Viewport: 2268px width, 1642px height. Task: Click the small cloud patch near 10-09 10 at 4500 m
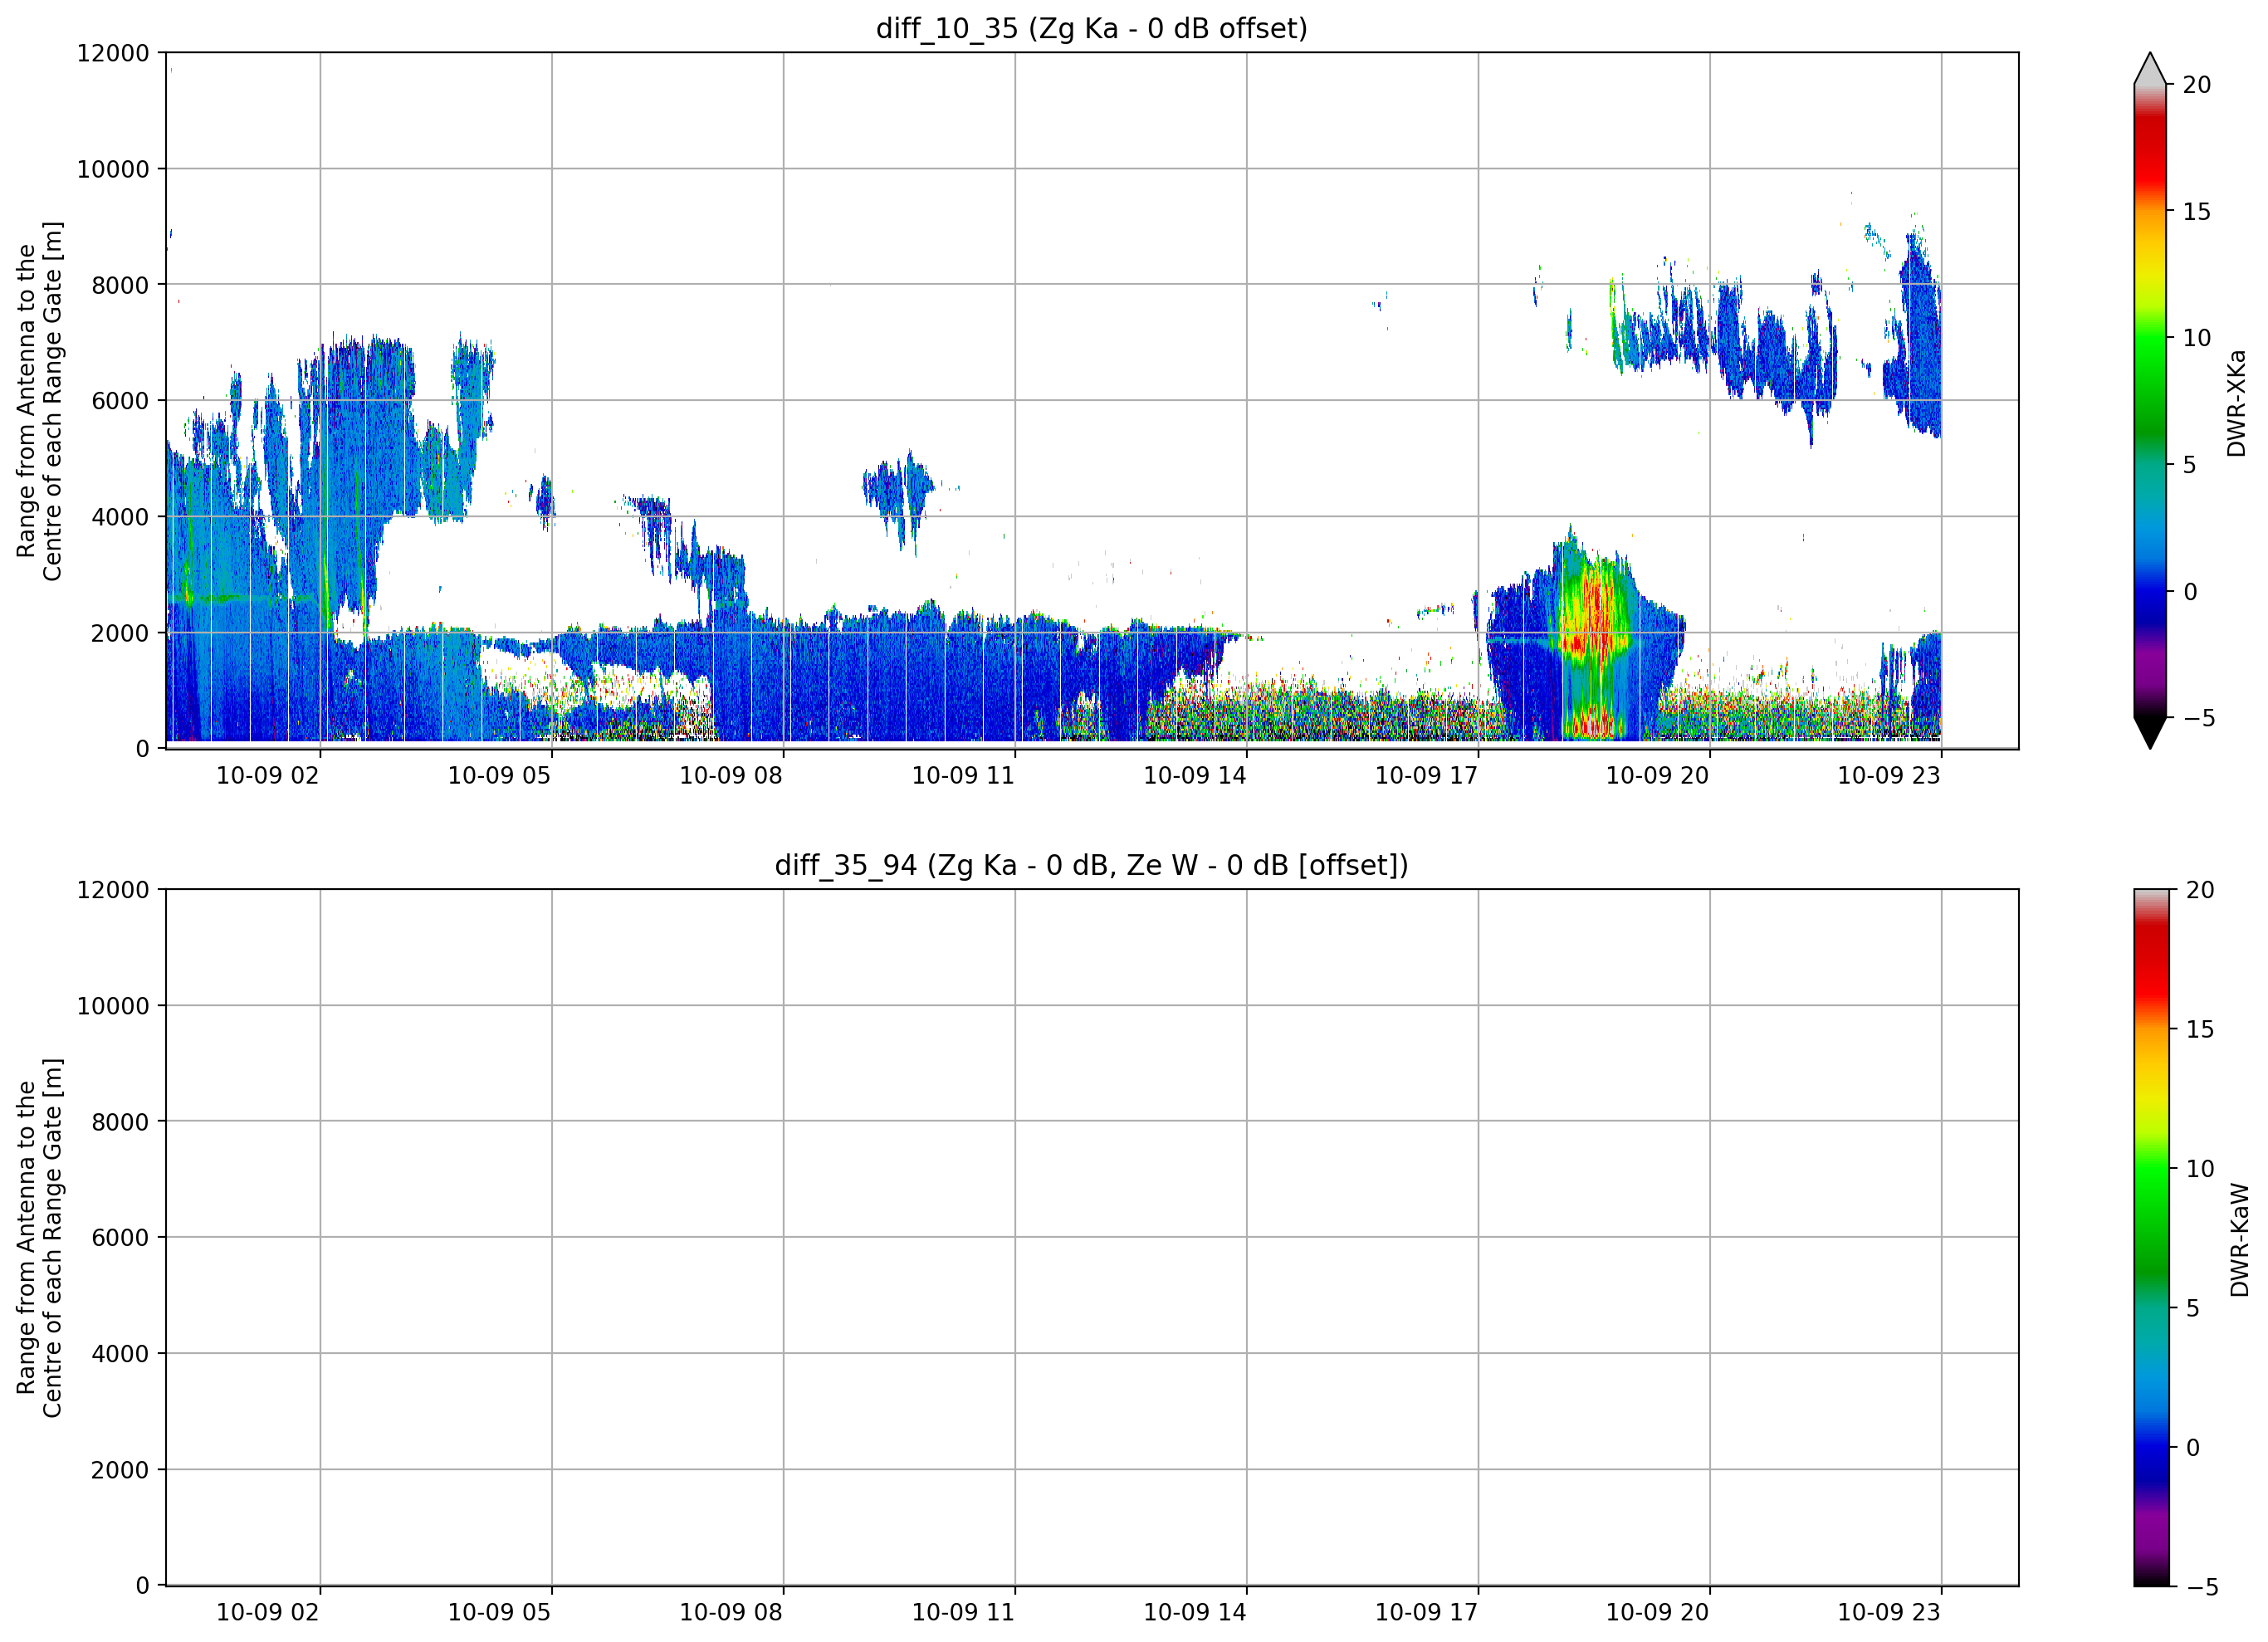[x=898, y=495]
